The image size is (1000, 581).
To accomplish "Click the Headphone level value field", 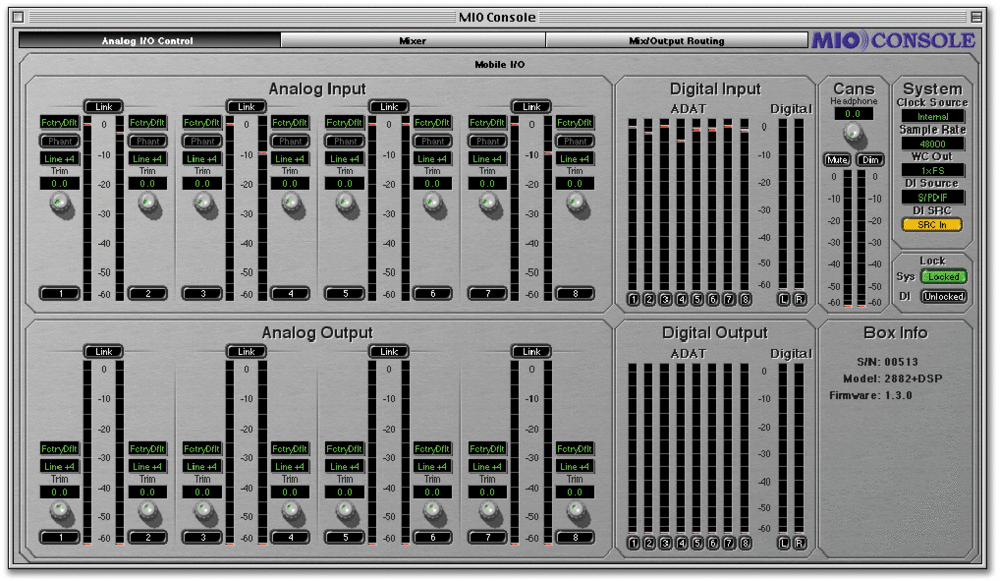I will click(x=853, y=114).
